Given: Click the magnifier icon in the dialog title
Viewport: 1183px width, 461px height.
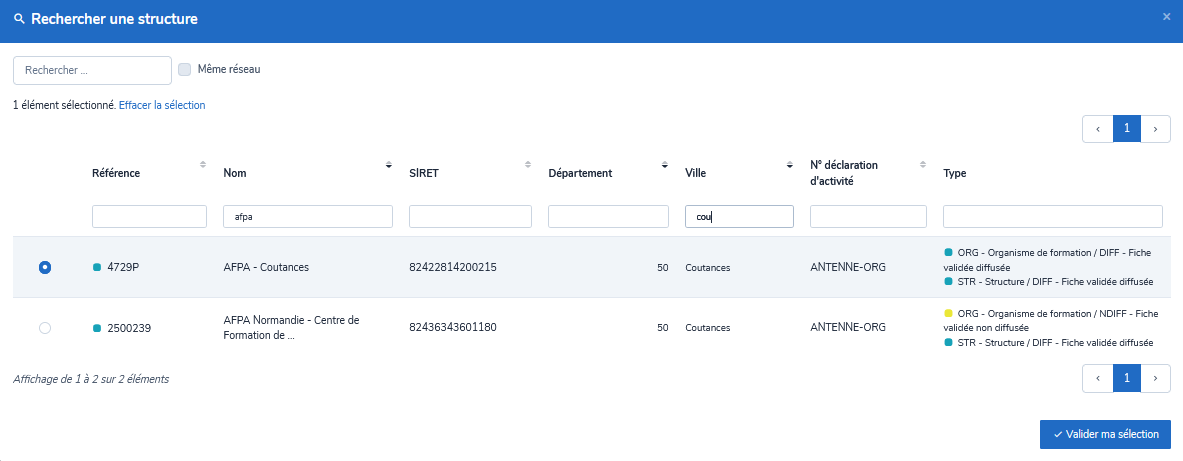Looking at the screenshot, I should (x=20, y=20).
